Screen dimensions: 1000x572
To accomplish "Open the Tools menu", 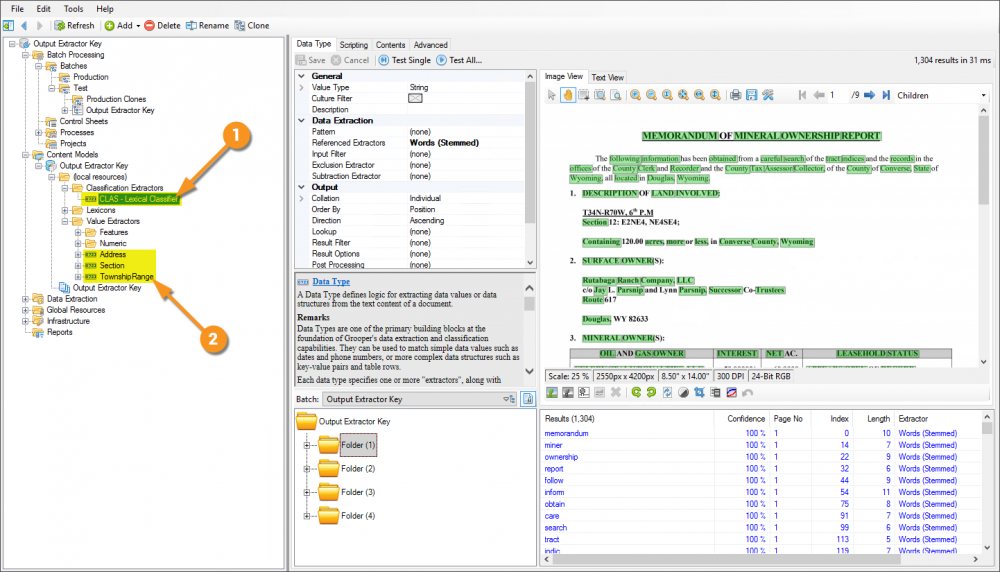I will tap(73, 8).
